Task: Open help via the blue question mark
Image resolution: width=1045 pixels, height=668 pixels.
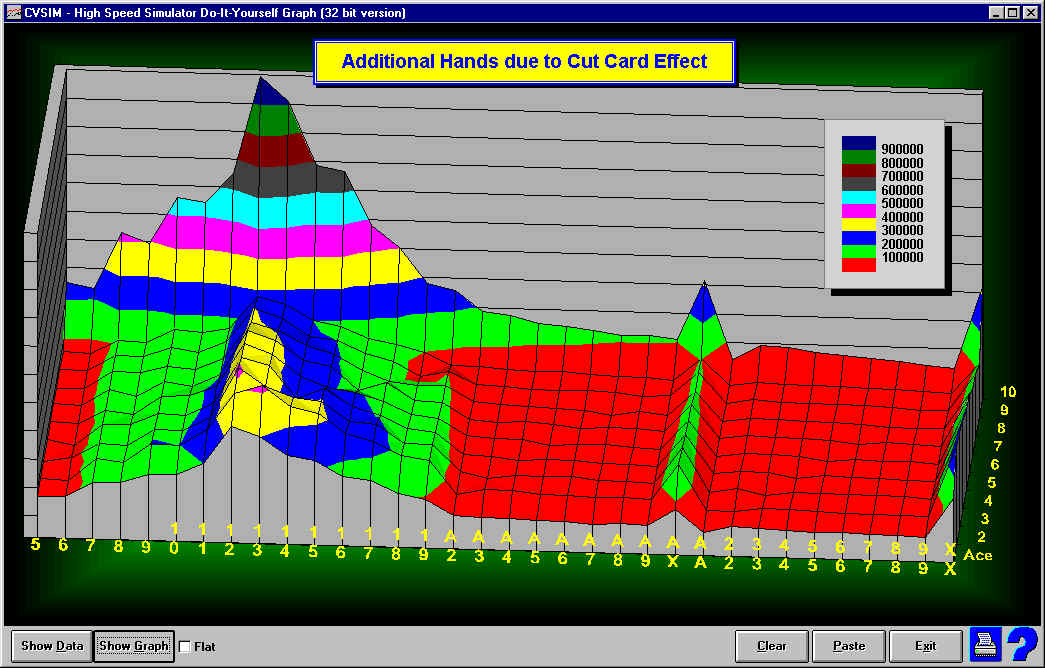Action: [x=1021, y=644]
